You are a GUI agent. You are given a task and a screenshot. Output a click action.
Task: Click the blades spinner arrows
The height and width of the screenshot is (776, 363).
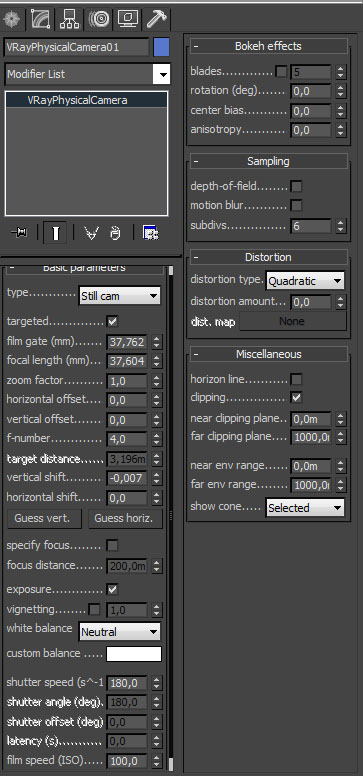point(340,72)
